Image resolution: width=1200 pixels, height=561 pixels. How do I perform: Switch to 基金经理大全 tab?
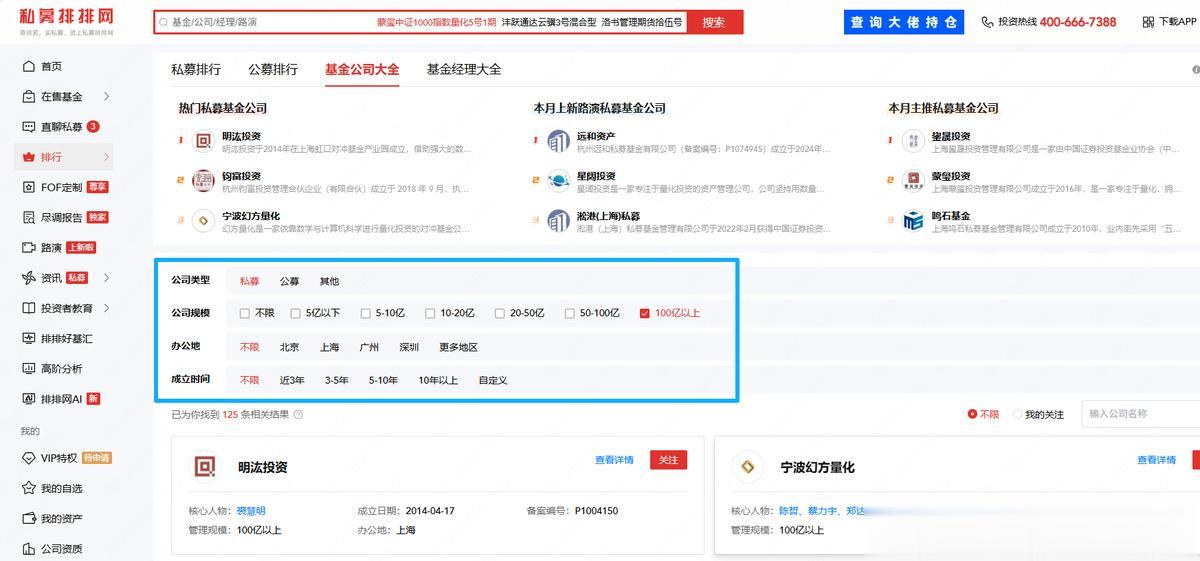coord(464,69)
